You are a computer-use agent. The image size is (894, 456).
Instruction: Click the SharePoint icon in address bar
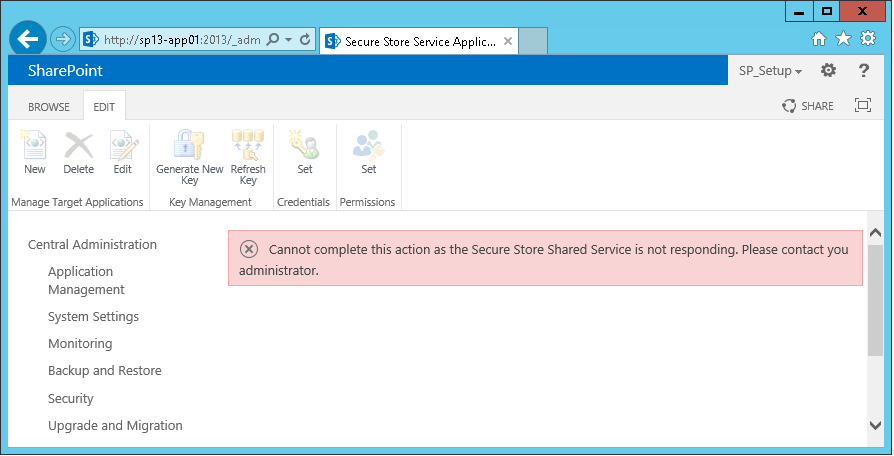(x=91, y=39)
